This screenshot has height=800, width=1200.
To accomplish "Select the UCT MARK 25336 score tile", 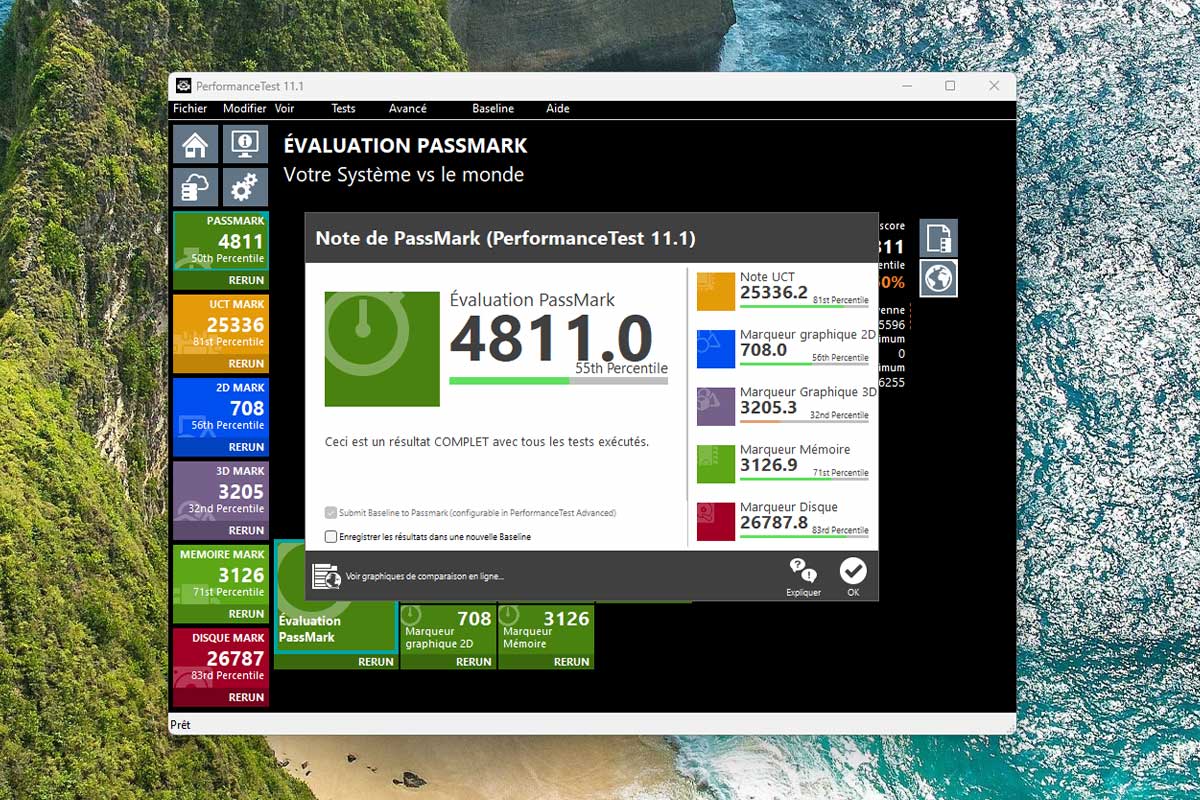I will coord(221,326).
